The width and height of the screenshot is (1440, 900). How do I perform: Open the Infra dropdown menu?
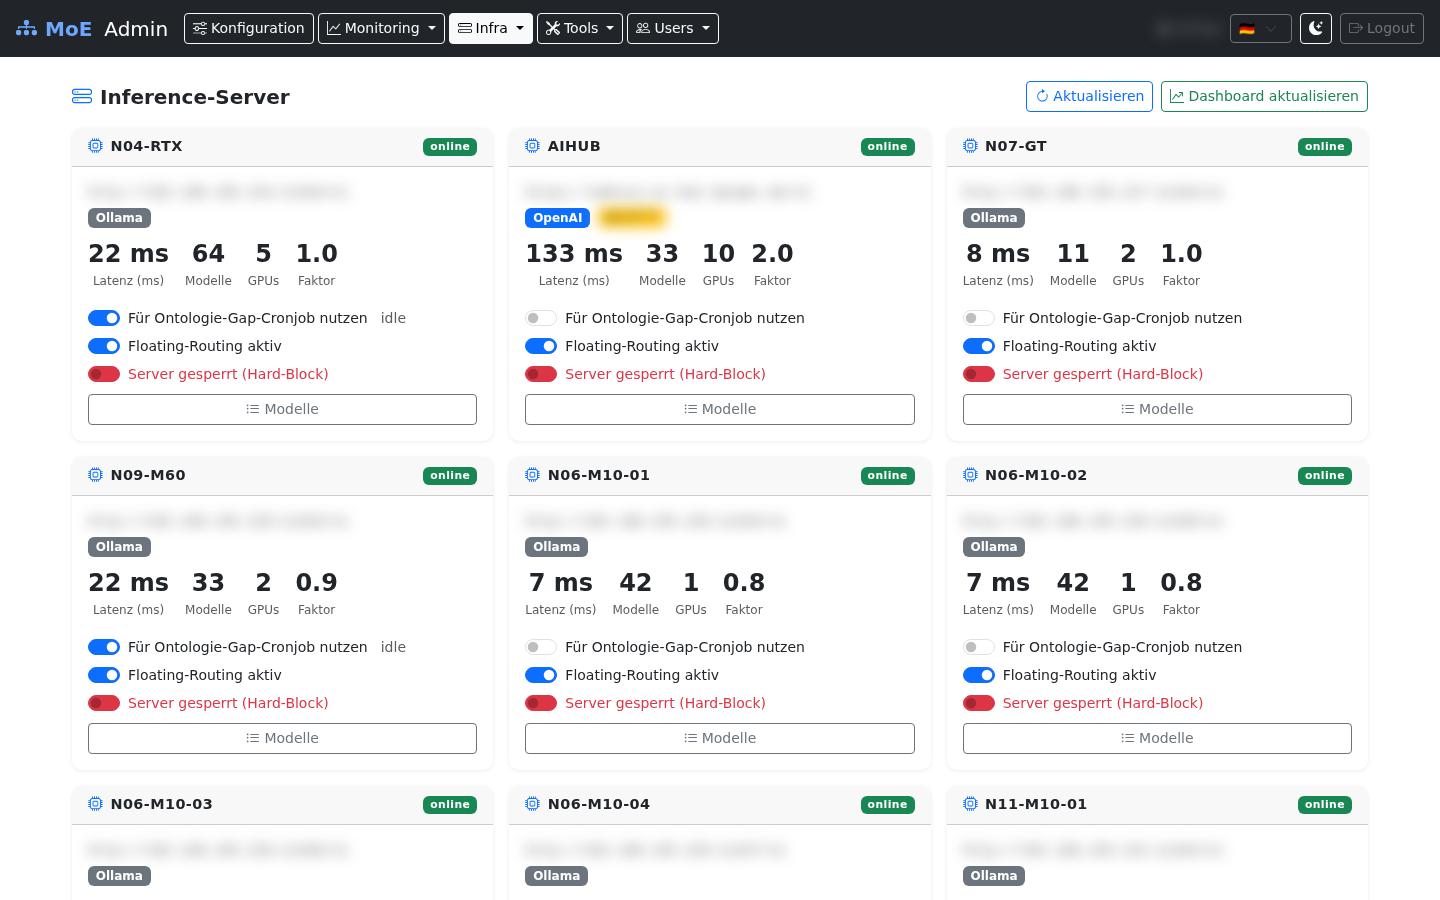coord(491,28)
